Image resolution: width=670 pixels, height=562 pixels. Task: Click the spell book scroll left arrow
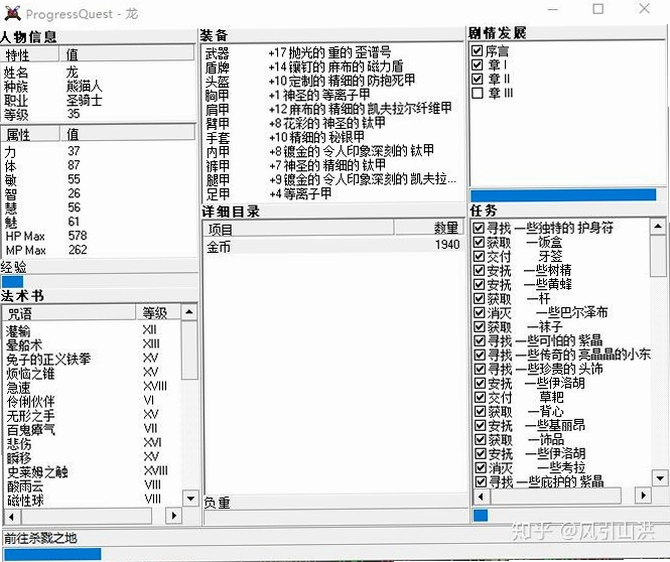click(x=12, y=516)
